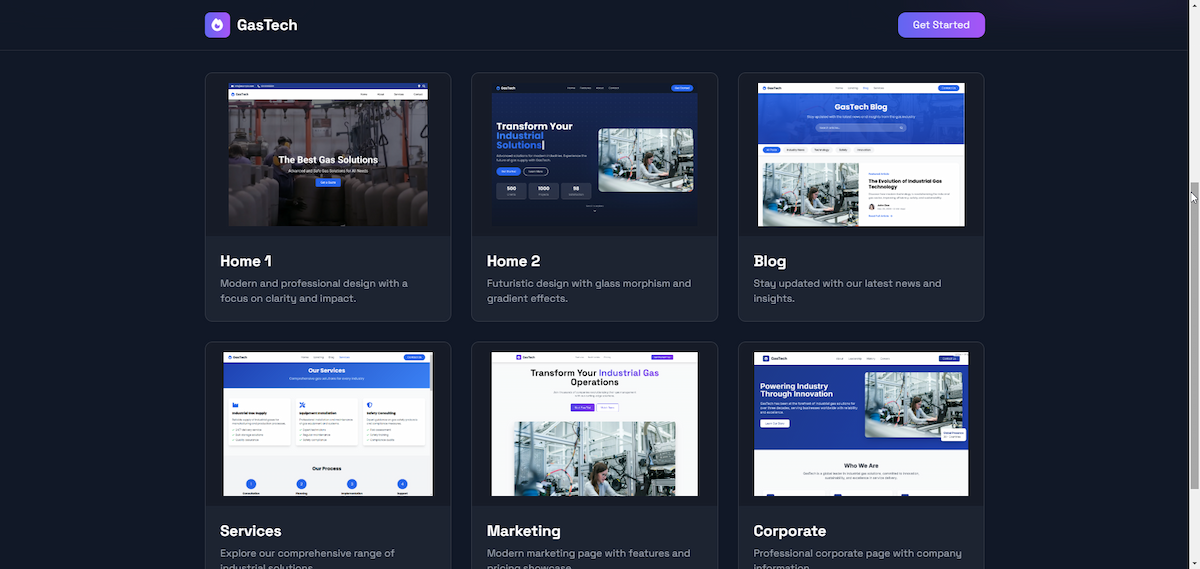This screenshot has height=569, width=1200.
Task: Click the Corporate card title
Action: click(790, 531)
